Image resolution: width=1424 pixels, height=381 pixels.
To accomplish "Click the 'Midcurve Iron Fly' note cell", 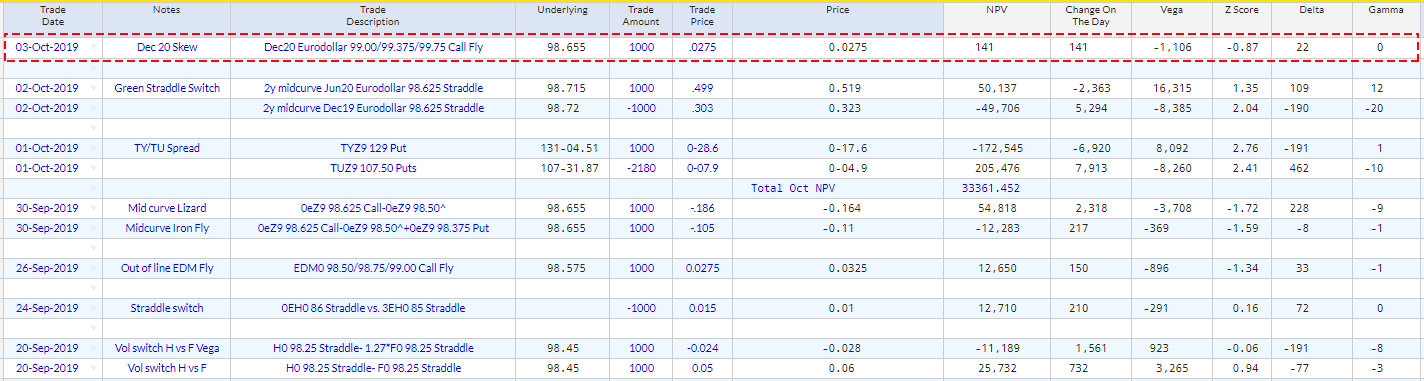I will pos(167,228).
